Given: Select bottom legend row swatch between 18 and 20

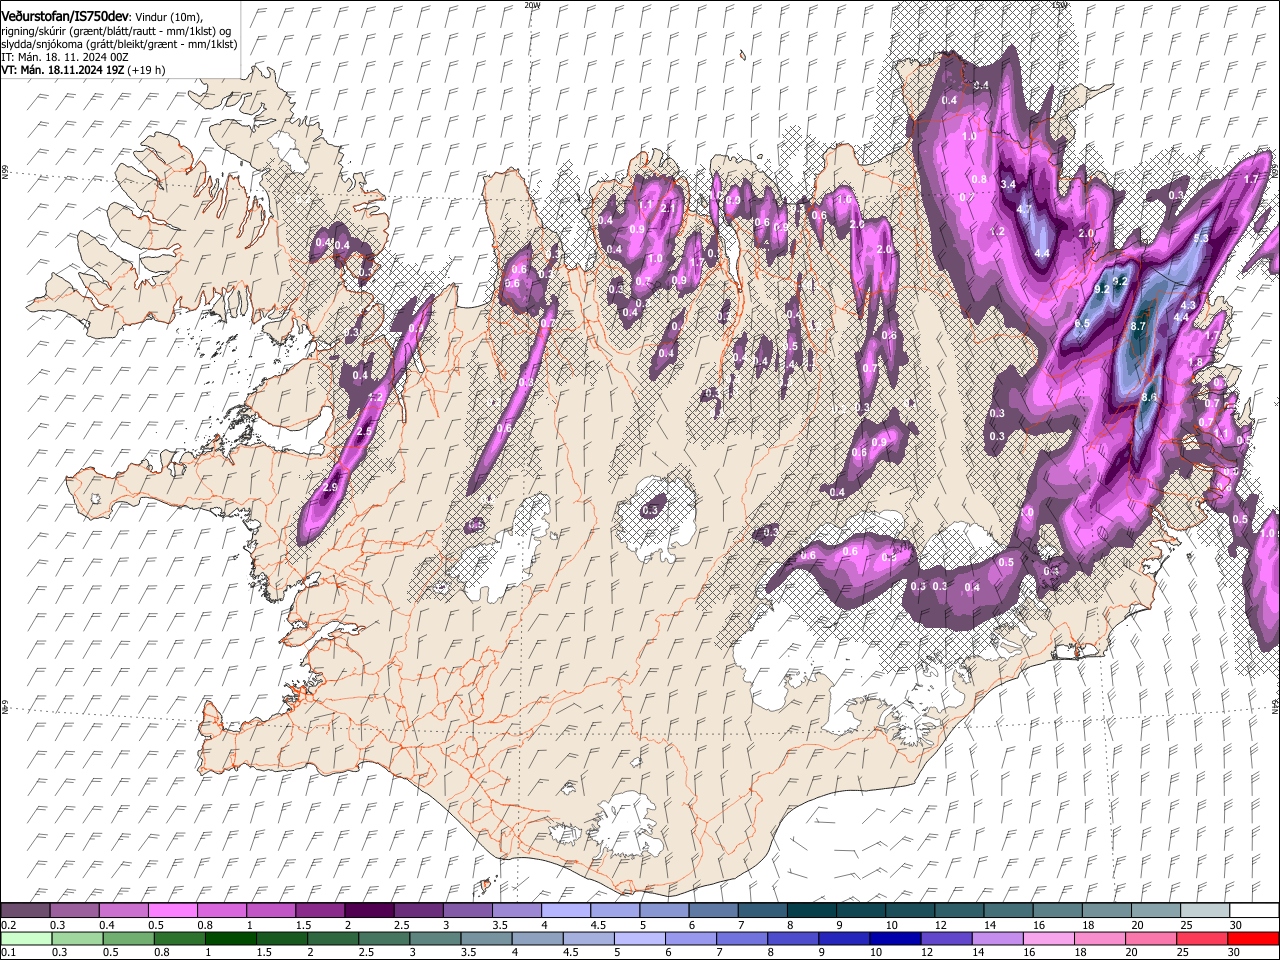Looking at the screenshot, I should tap(1100, 938).
